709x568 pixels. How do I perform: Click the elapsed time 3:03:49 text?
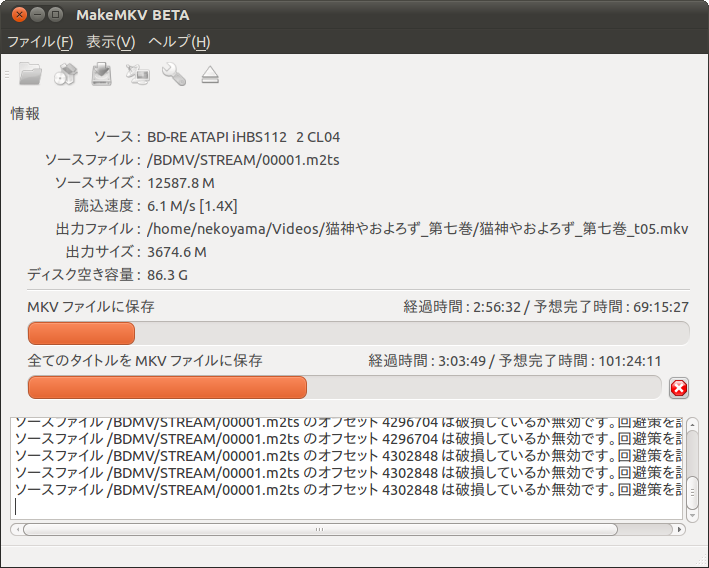click(x=462, y=361)
